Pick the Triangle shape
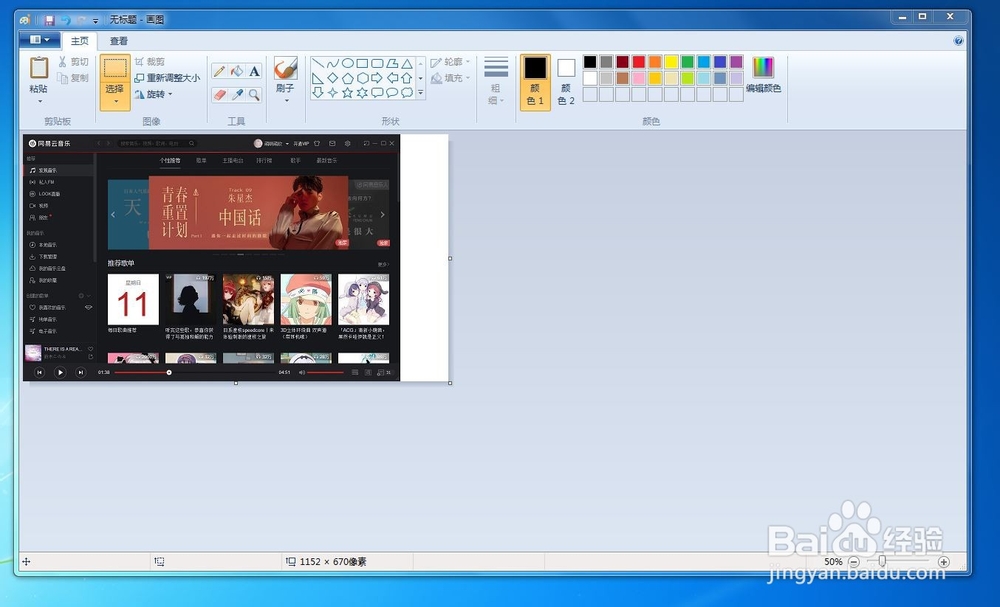The height and width of the screenshot is (607, 1000). tap(407, 63)
